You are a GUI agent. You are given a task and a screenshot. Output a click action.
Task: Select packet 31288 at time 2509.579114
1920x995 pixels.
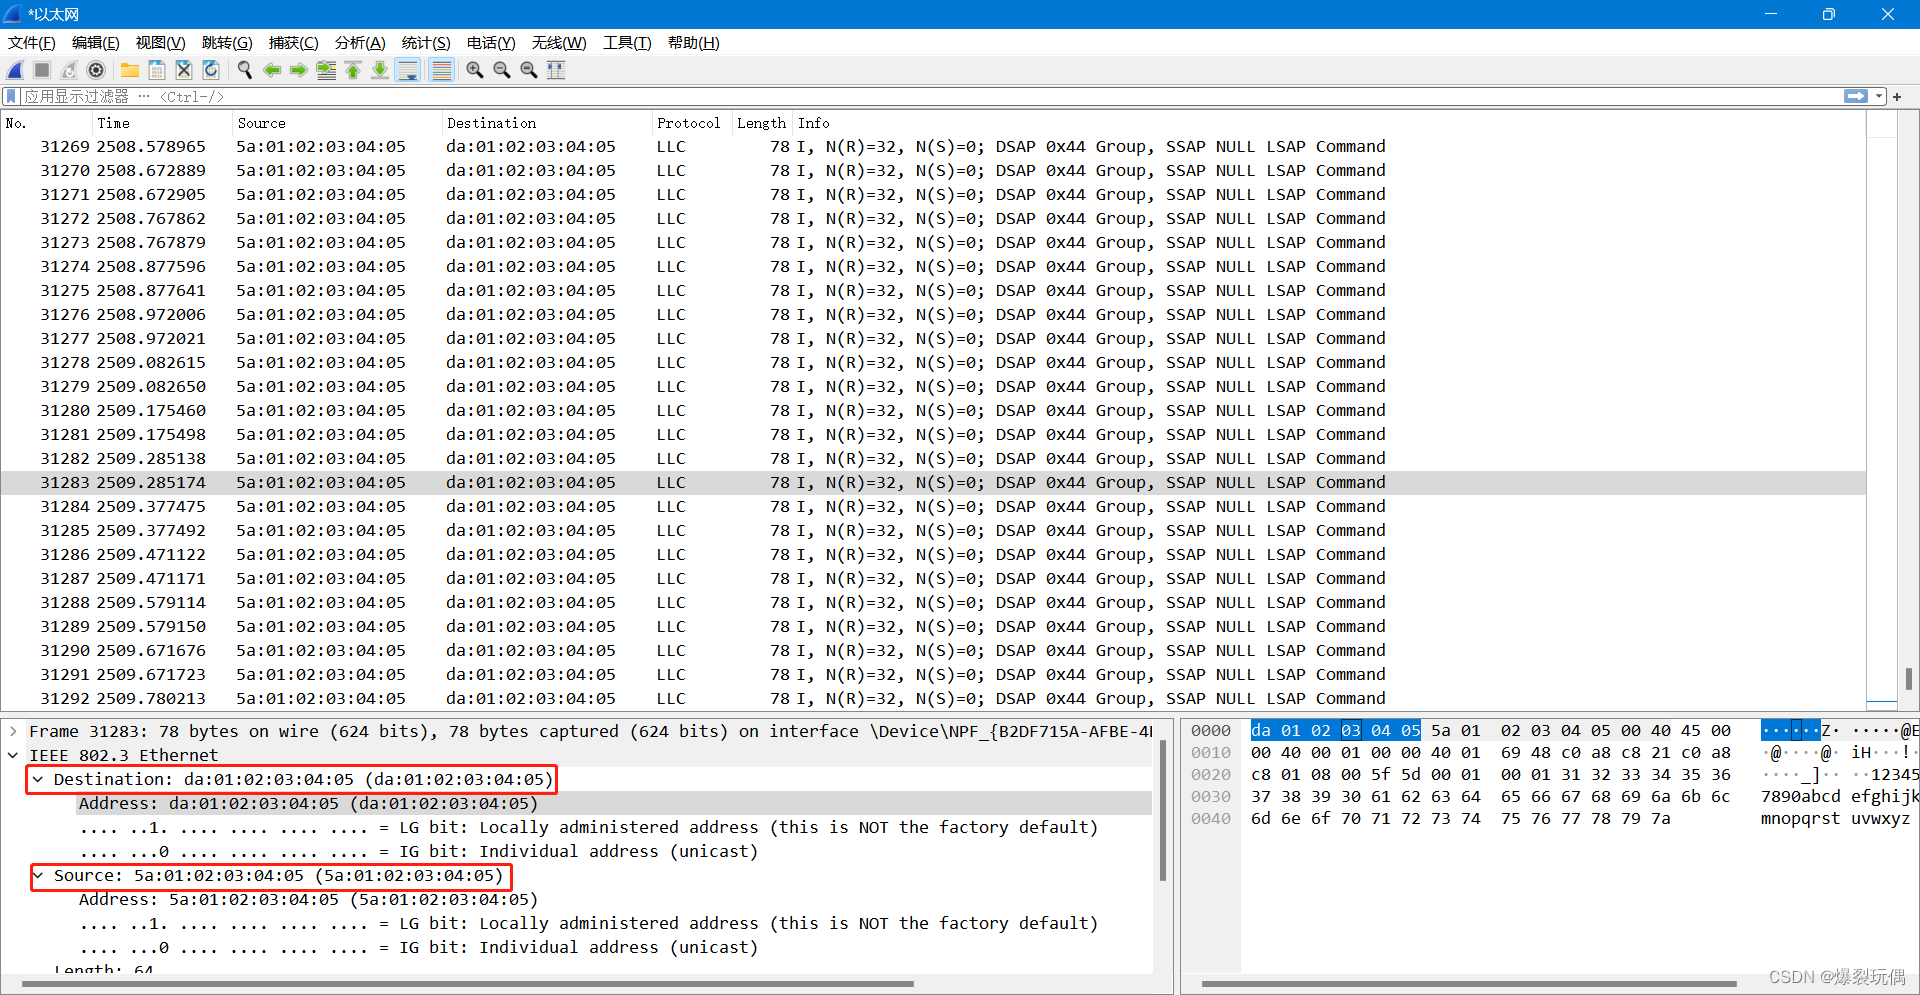(x=933, y=602)
